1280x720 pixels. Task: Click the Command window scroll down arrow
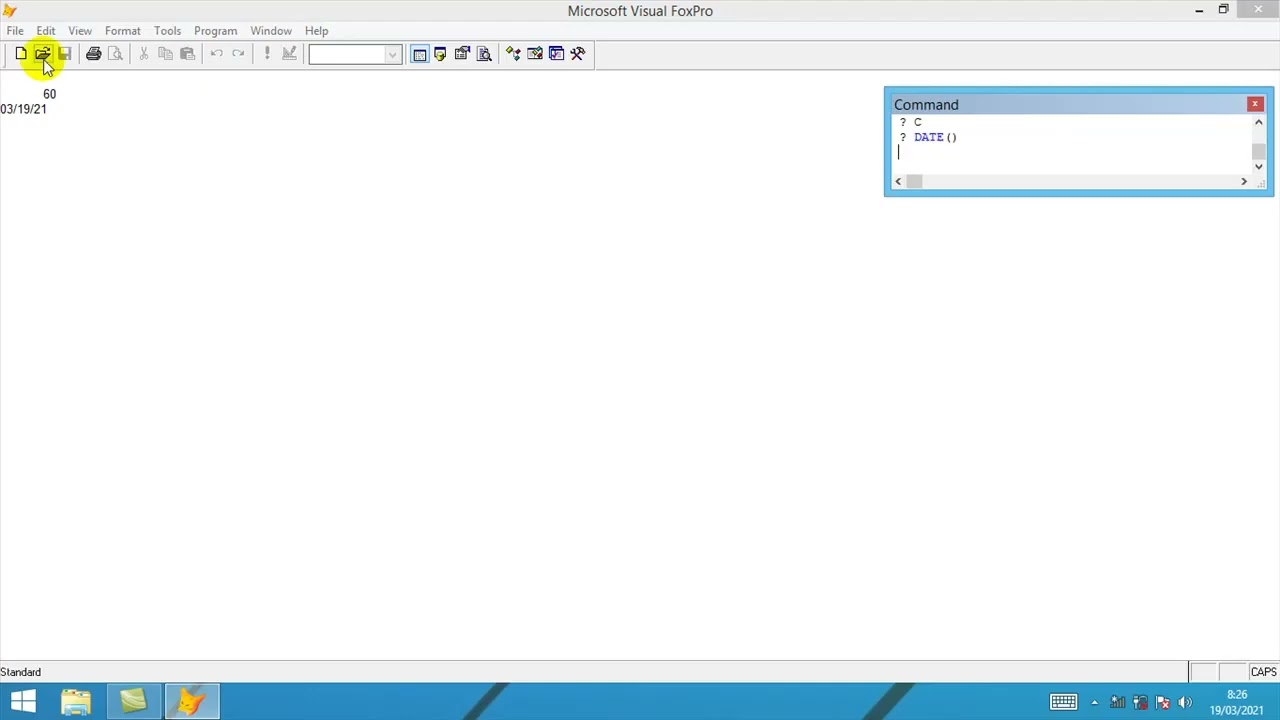[x=1259, y=167]
